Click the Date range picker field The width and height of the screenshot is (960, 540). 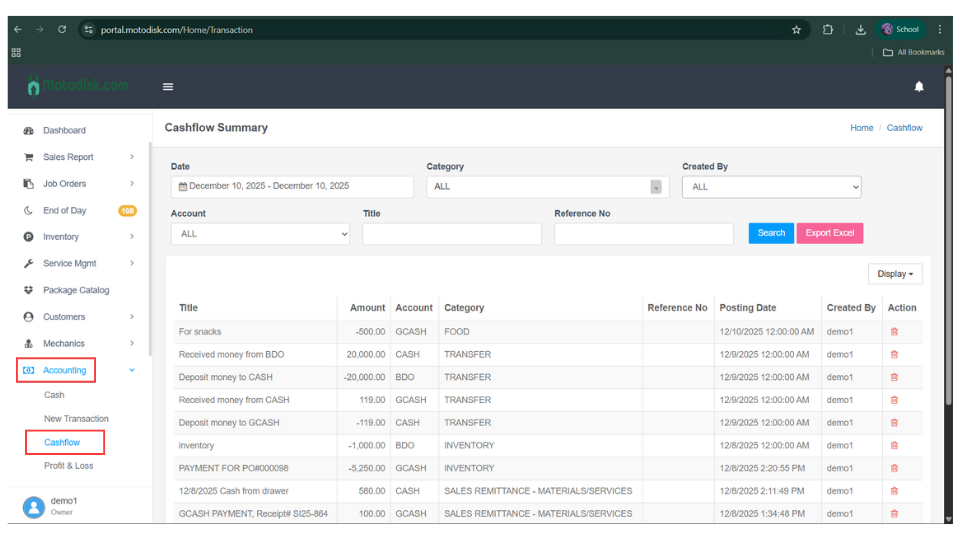pyautogui.click(x=292, y=187)
